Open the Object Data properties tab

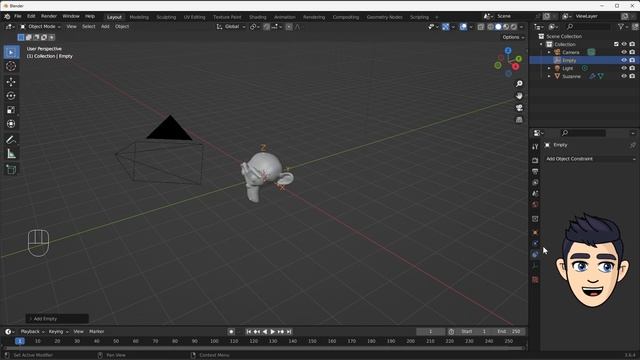point(535,265)
